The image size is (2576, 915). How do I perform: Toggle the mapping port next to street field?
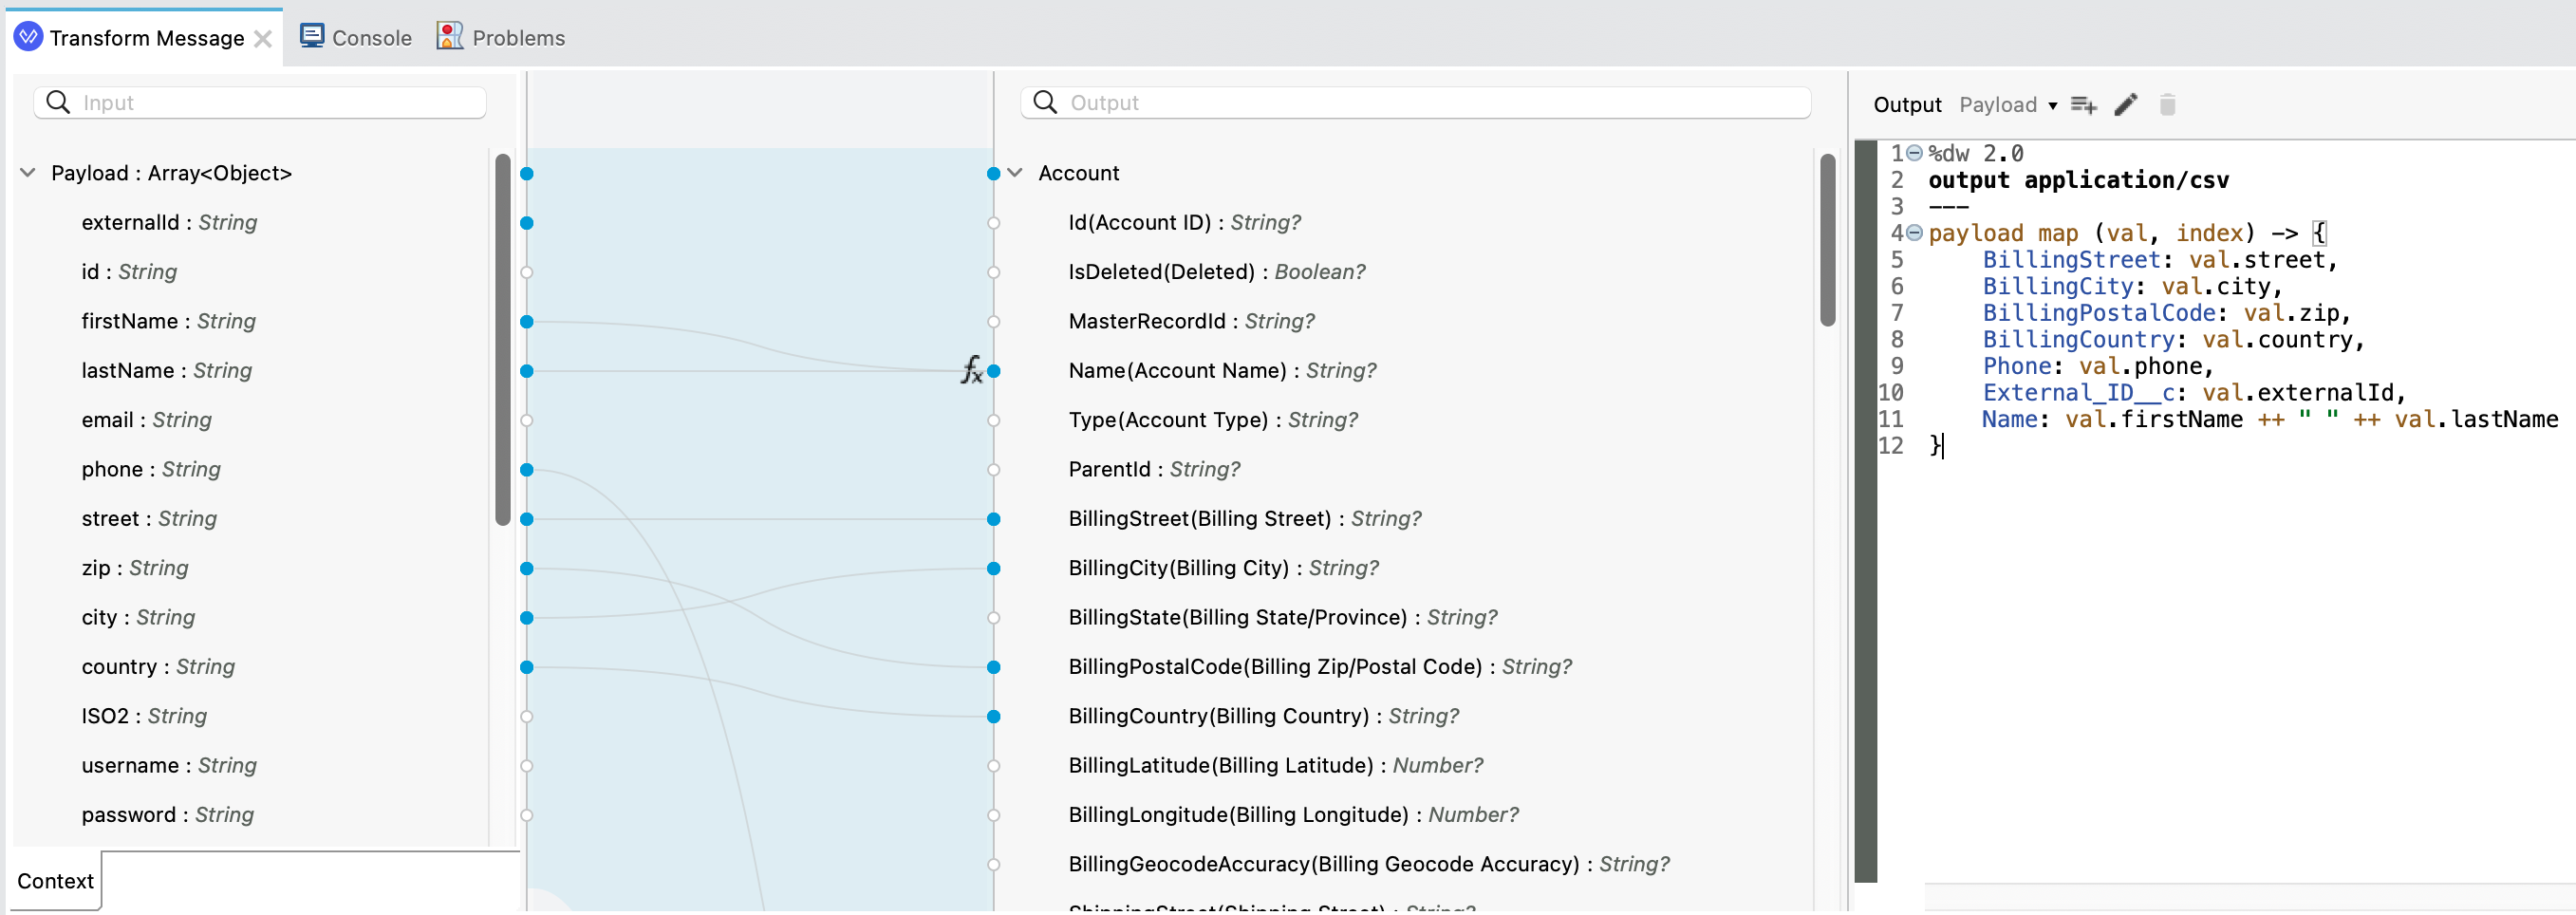tap(527, 519)
